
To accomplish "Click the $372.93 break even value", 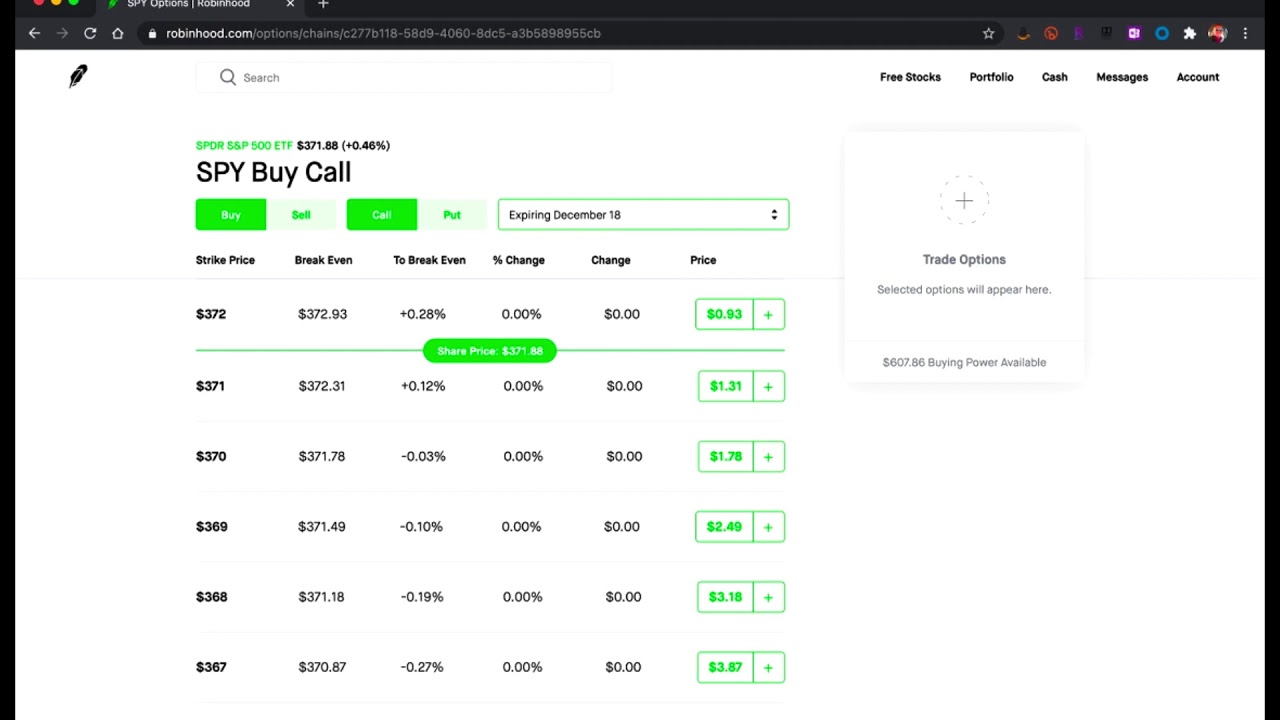I will click(322, 314).
